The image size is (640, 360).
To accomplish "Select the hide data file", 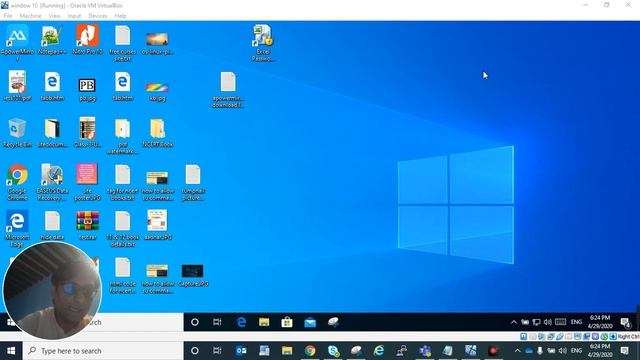I will pos(52,225).
